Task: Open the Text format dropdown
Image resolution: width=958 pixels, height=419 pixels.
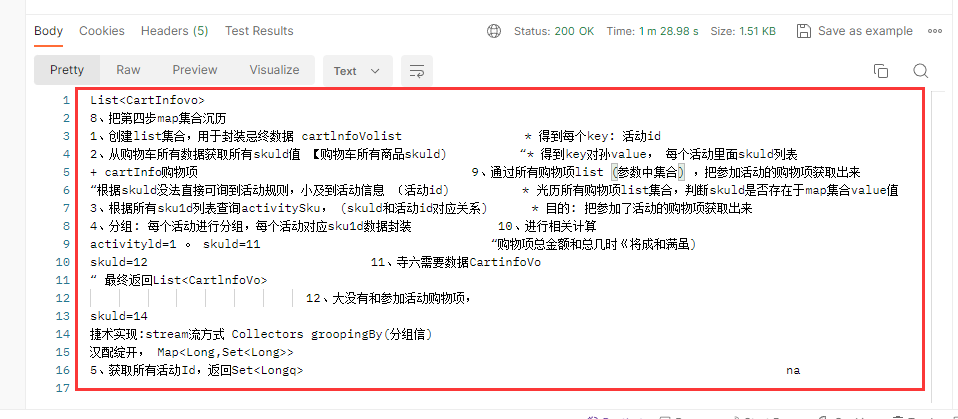Action: coord(357,71)
